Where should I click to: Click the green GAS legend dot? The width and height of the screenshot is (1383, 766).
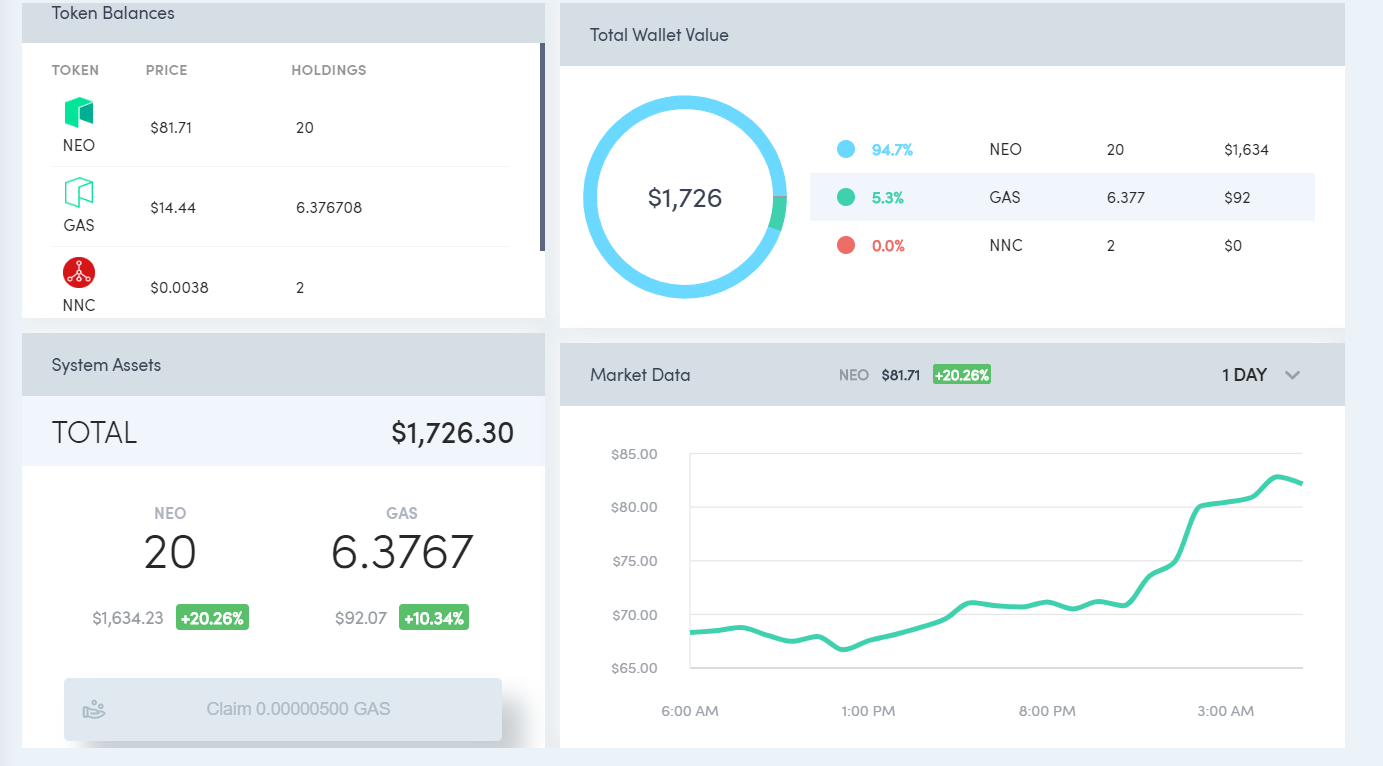846,197
